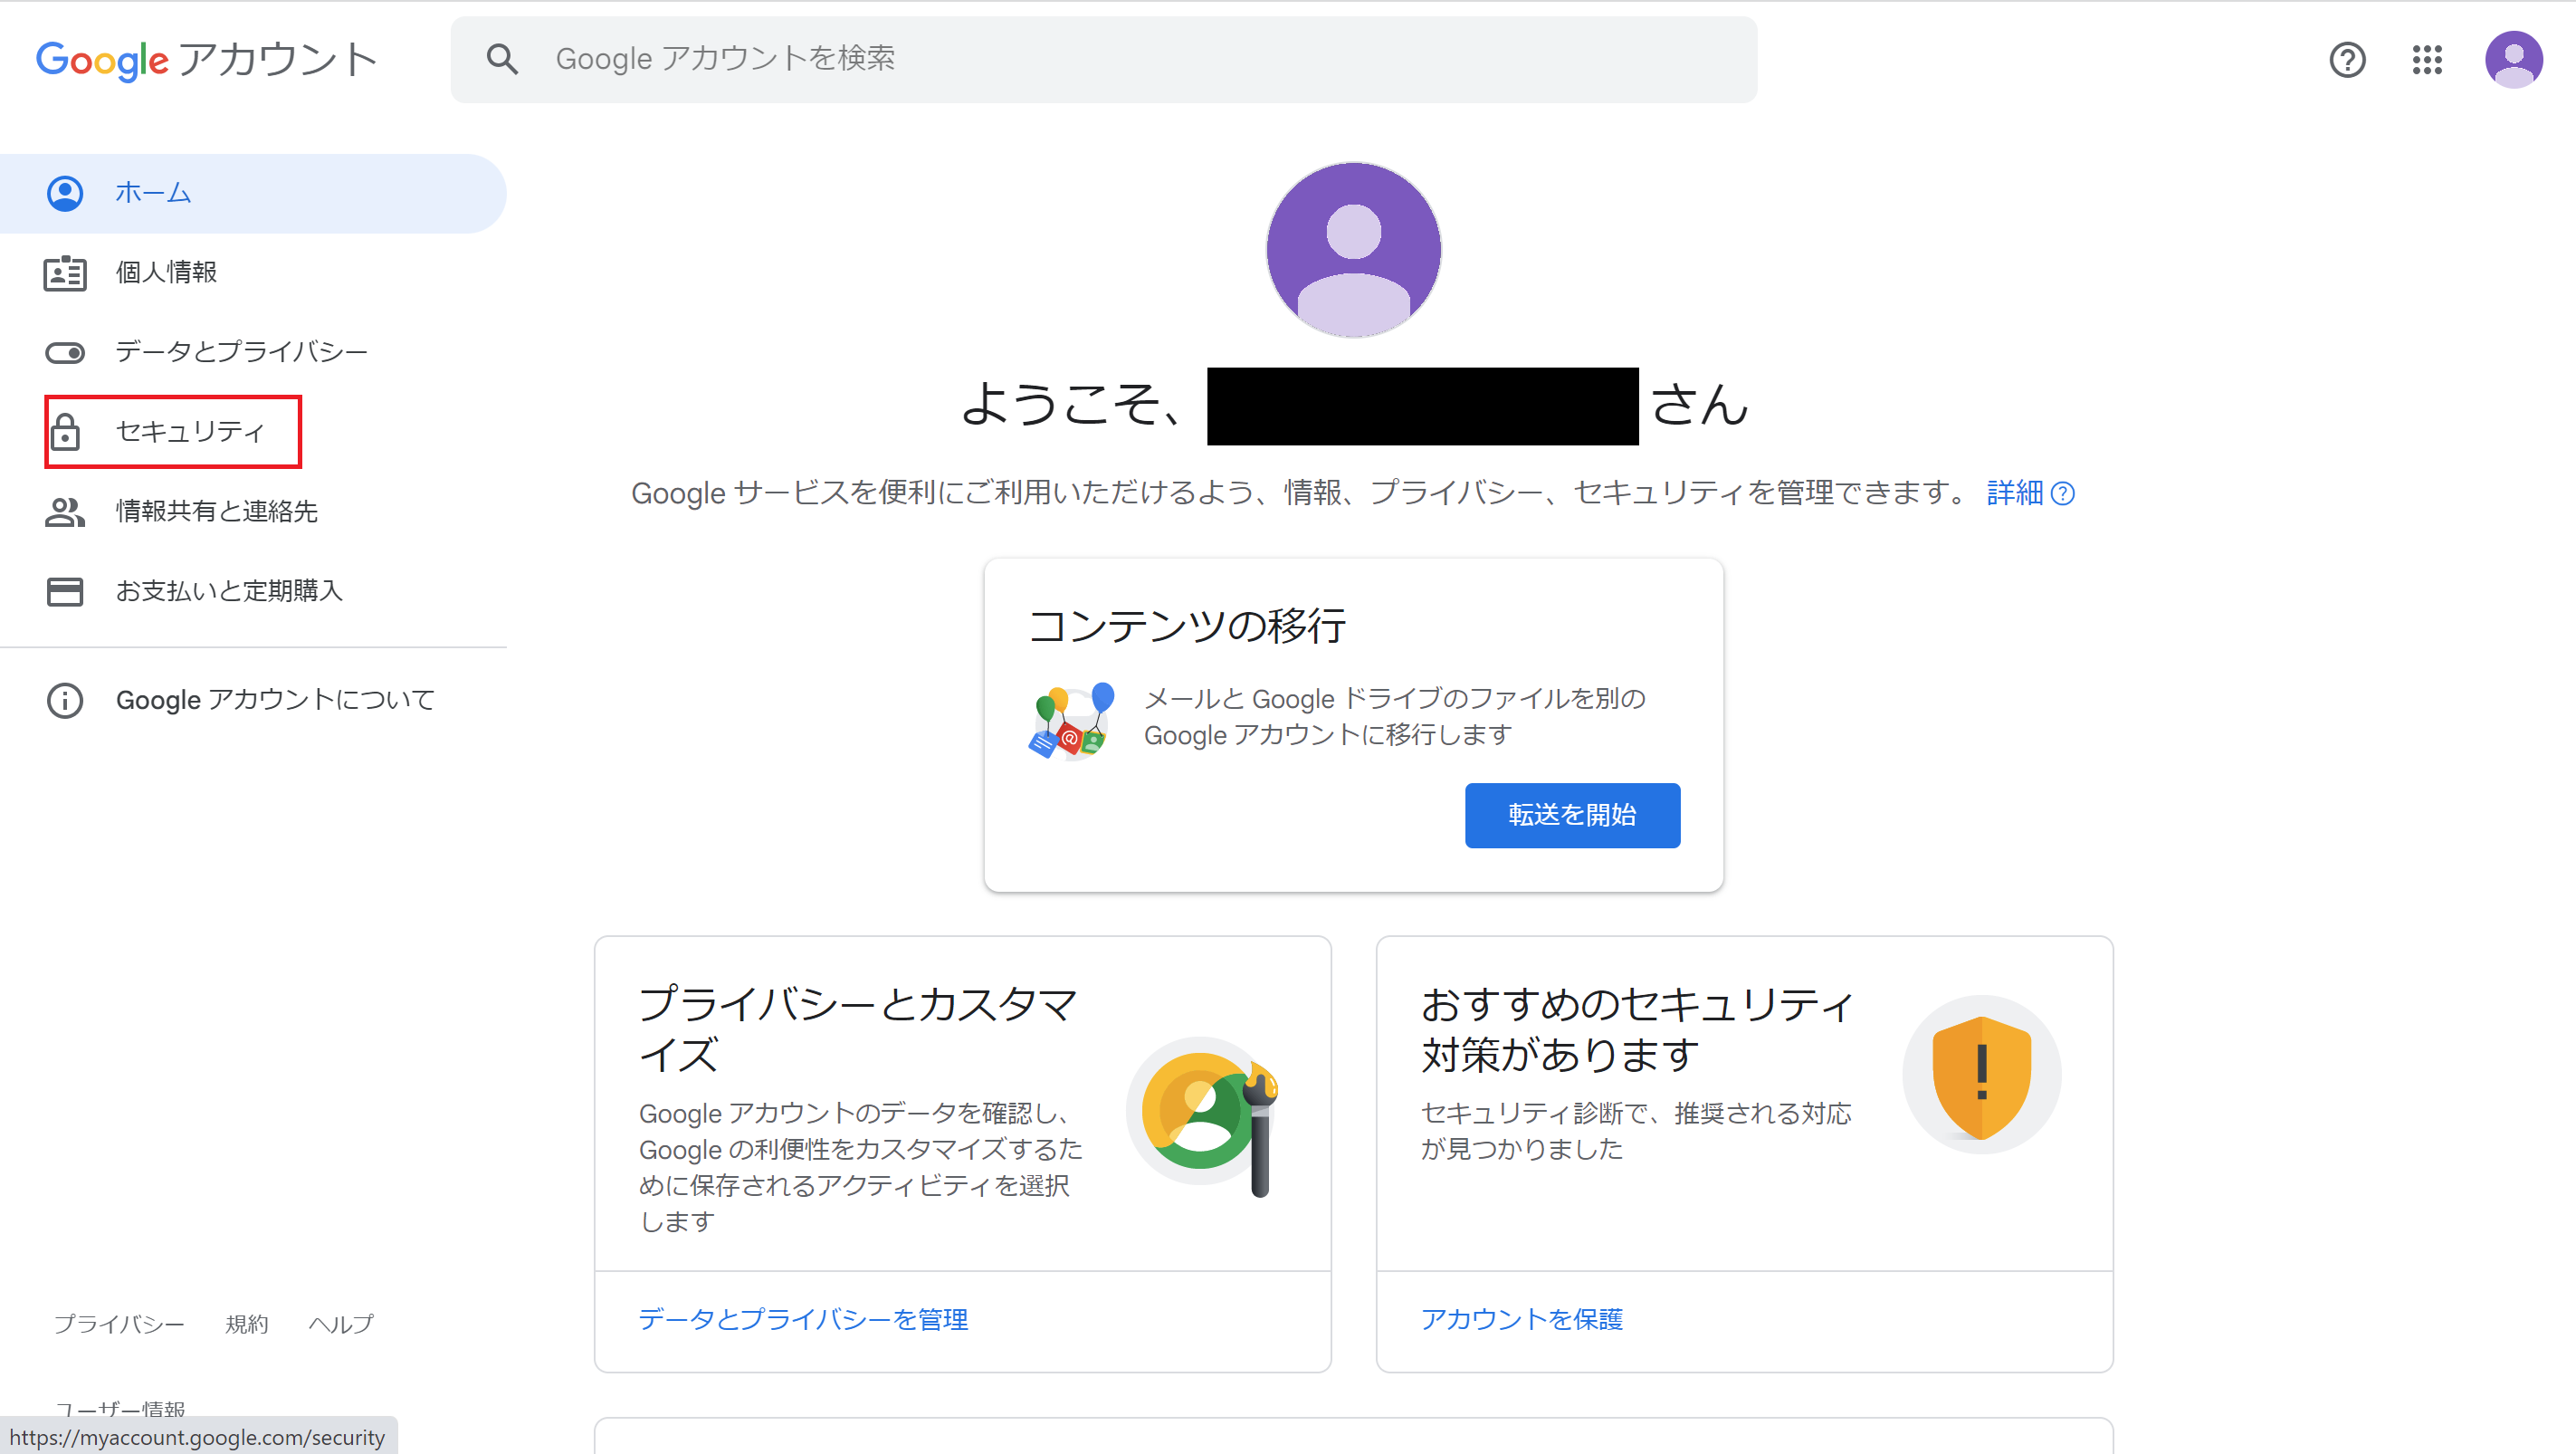This screenshot has width=2576, height=1454.
Task: Click the セキュリティ lock icon
Action: pyautogui.click(x=65, y=432)
